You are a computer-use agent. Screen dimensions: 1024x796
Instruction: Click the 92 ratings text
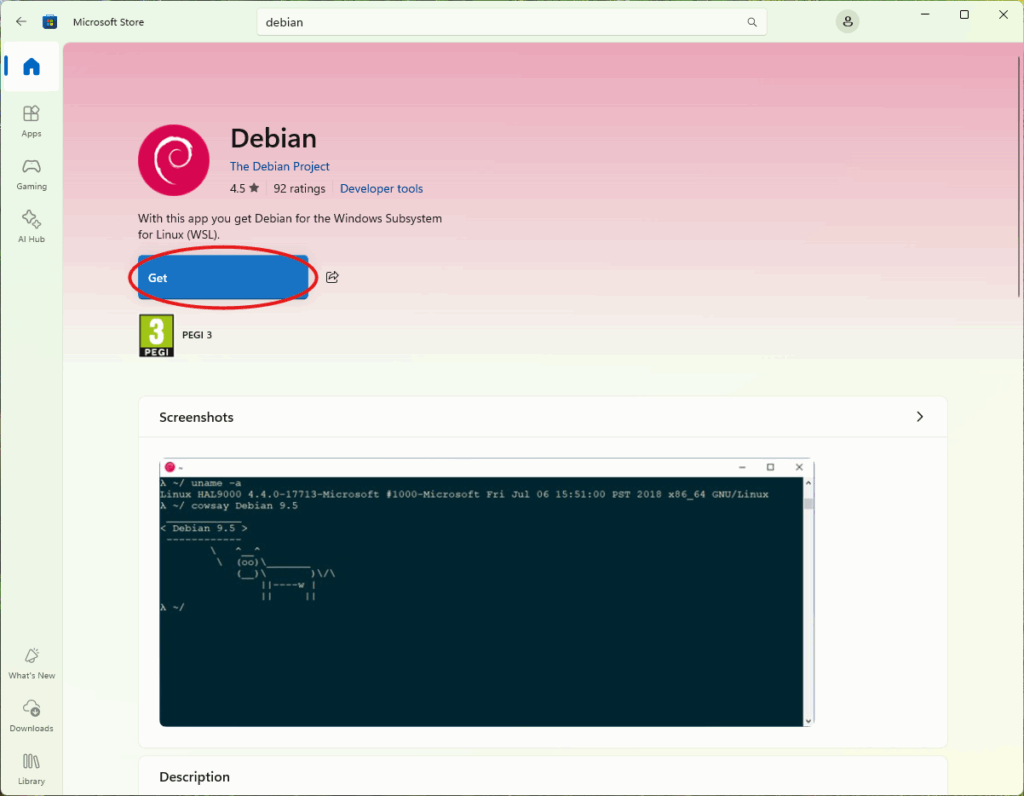pyautogui.click(x=299, y=189)
